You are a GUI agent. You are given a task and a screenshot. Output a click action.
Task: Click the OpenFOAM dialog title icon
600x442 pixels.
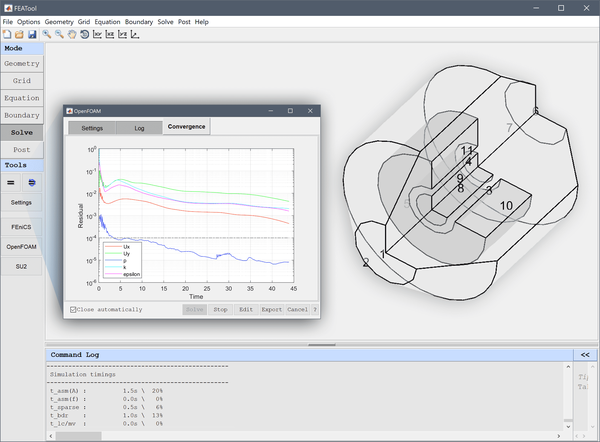69,111
